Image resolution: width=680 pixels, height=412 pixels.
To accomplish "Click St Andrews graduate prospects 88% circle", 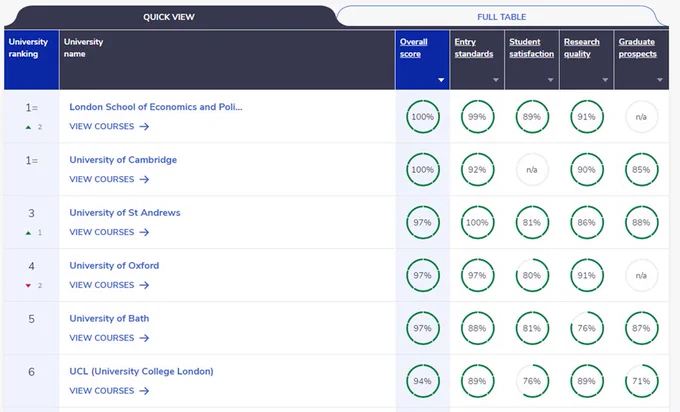I will 641,222.
